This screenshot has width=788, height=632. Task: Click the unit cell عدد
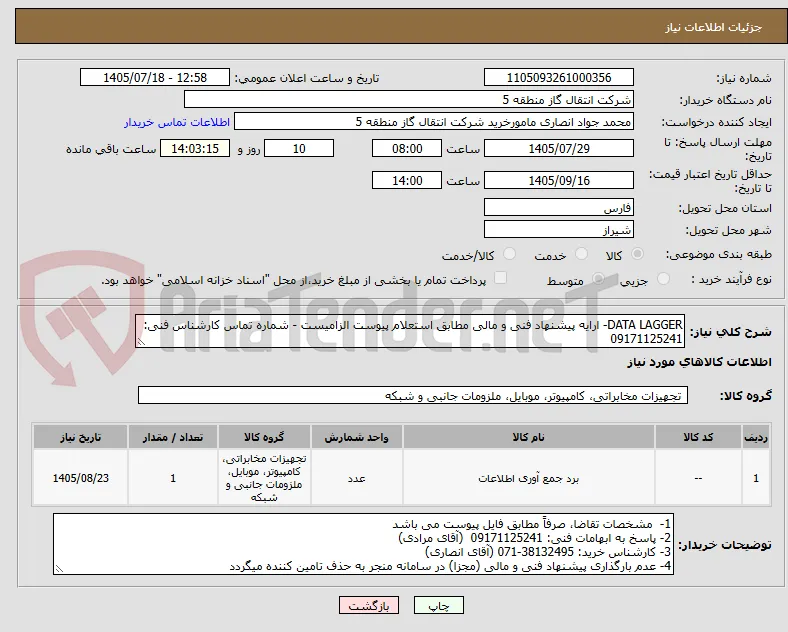coord(356,478)
